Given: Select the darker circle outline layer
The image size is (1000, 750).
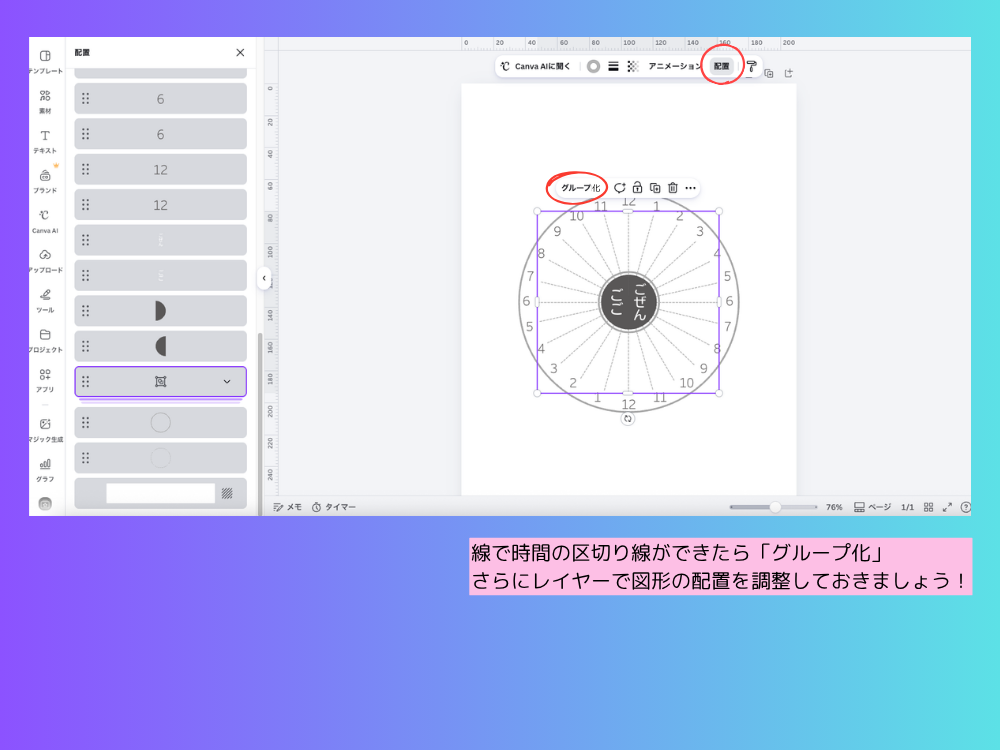Looking at the screenshot, I should tap(161, 422).
